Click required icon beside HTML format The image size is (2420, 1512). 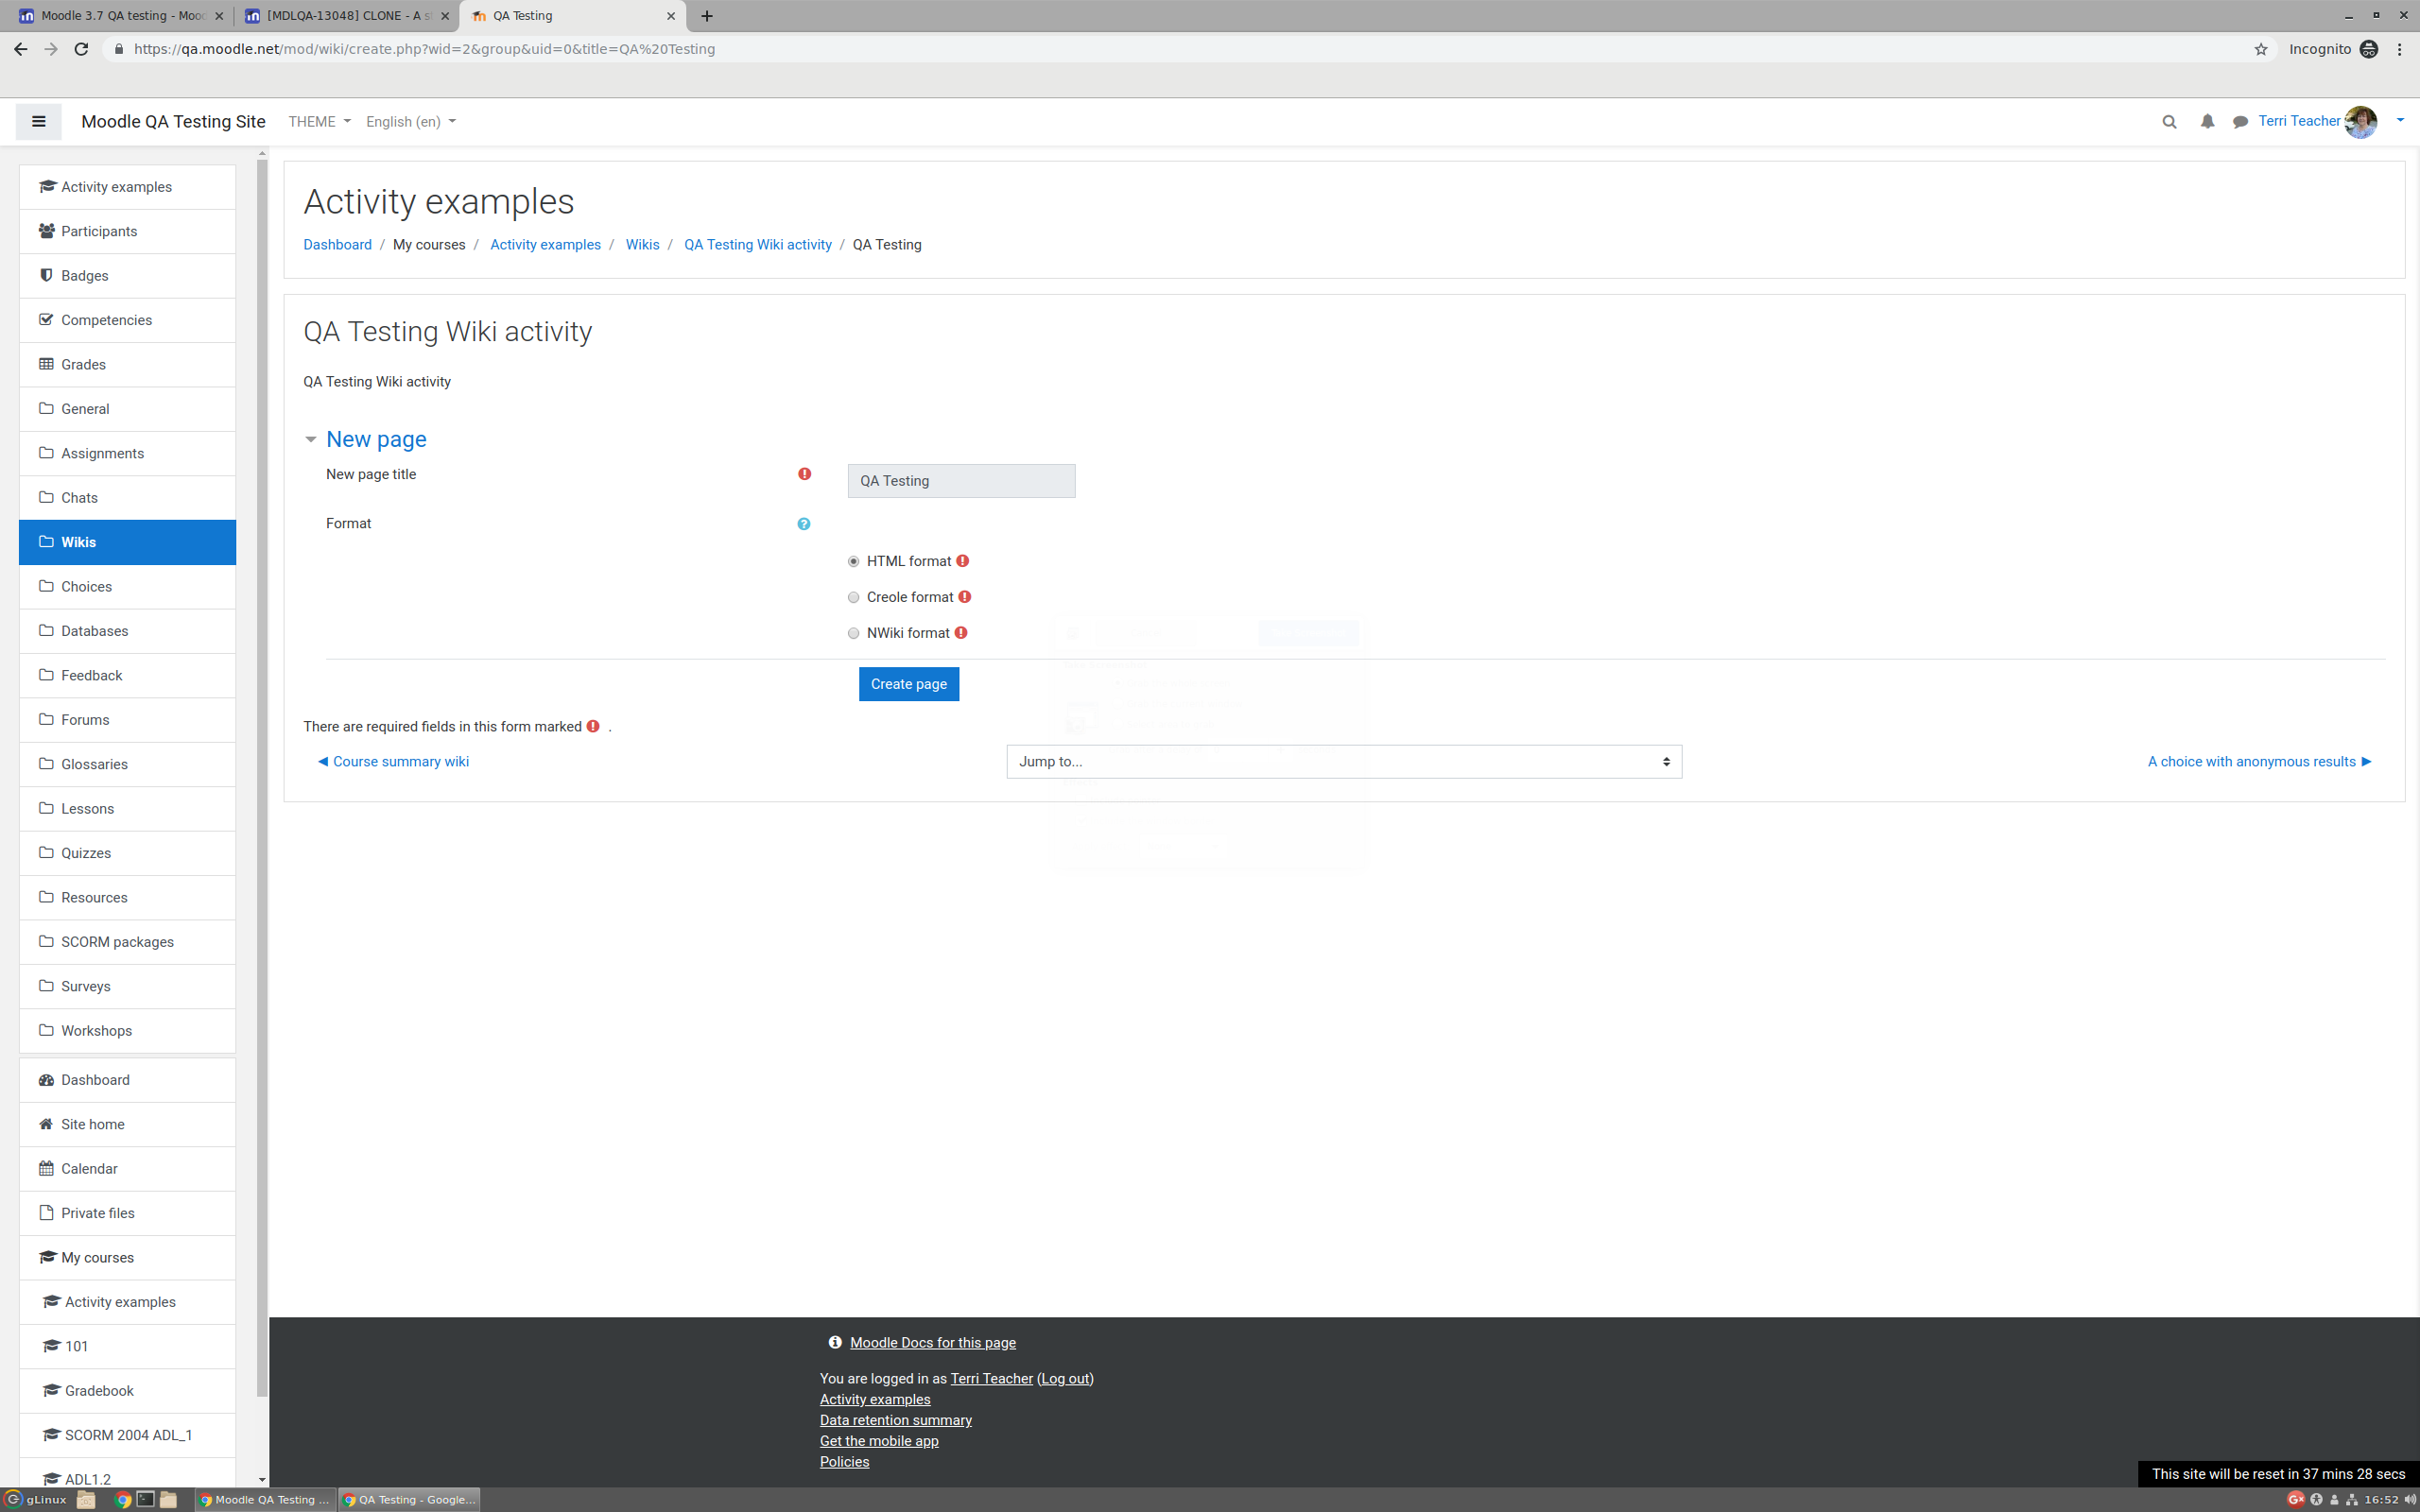[x=962, y=561]
